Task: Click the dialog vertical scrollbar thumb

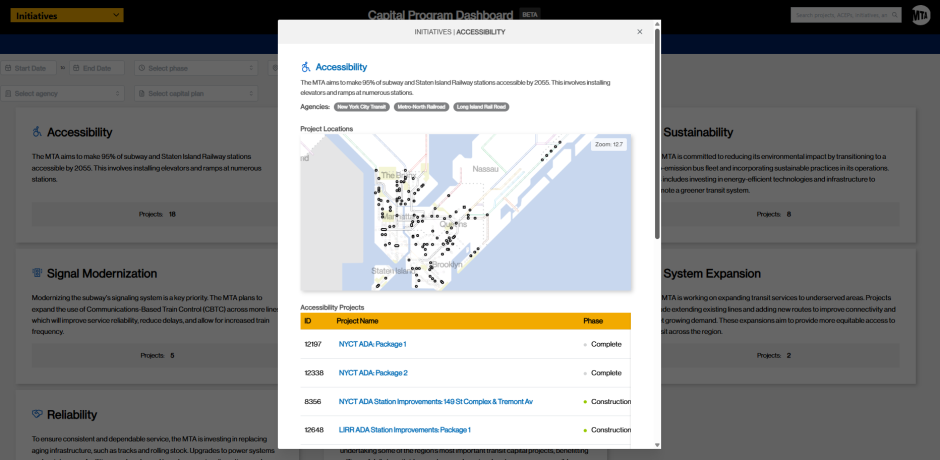Action: pyautogui.click(x=657, y=133)
